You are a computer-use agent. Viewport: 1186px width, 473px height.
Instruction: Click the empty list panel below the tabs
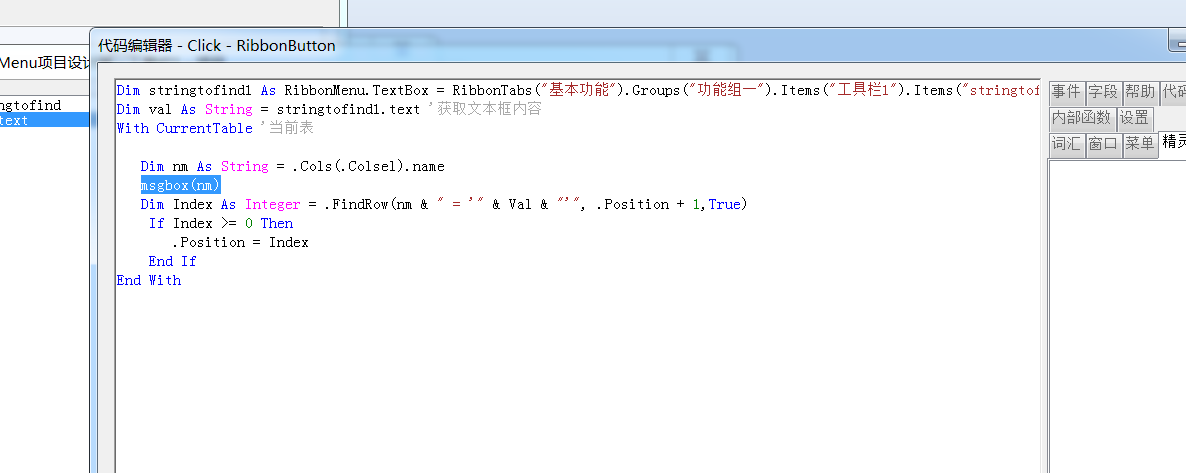[1115, 310]
